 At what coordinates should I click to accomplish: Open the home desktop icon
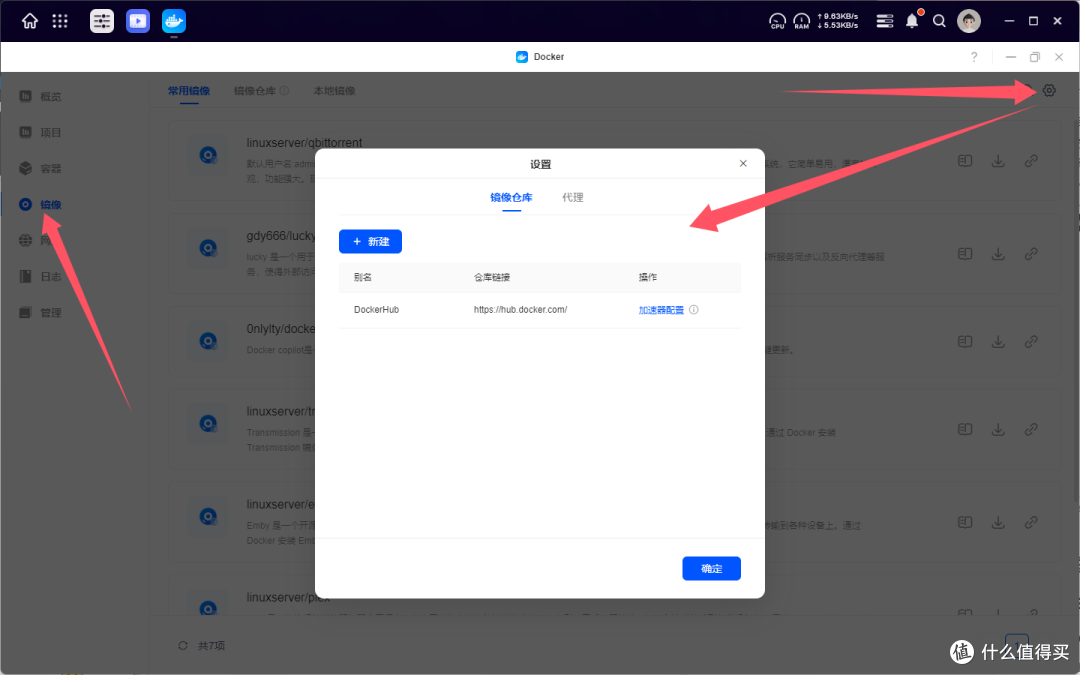30,21
